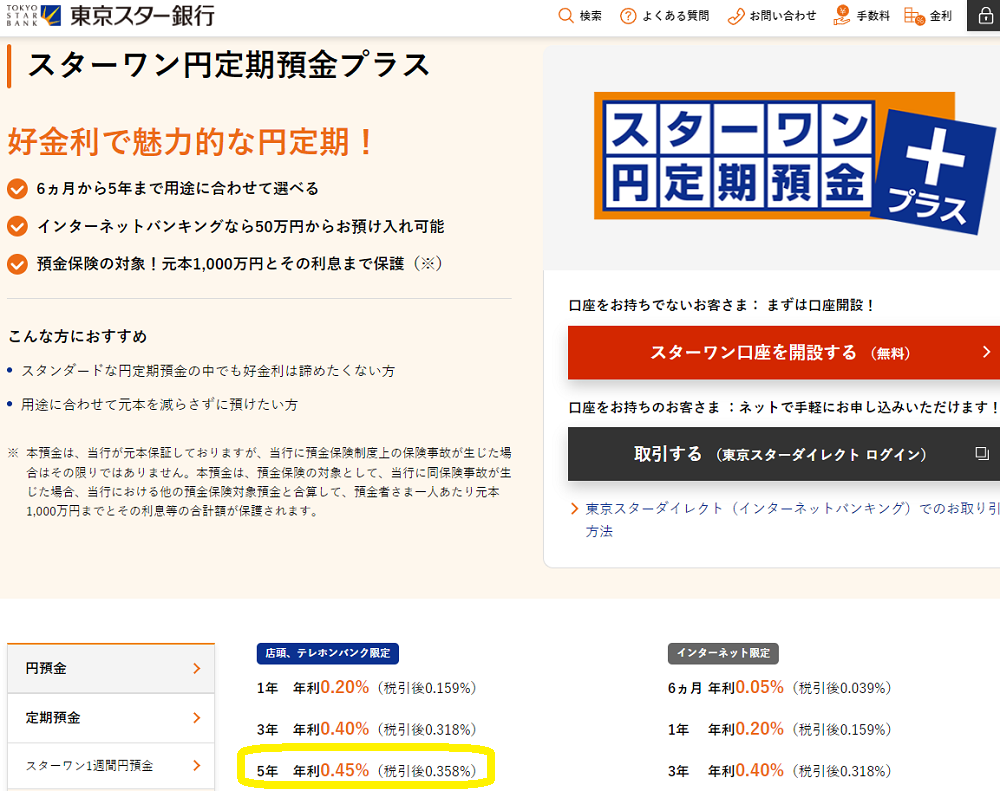Click 口座をお持ちのお客さま text
The width and height of the screenshot is (1000, 791).
tap(783, 407)
